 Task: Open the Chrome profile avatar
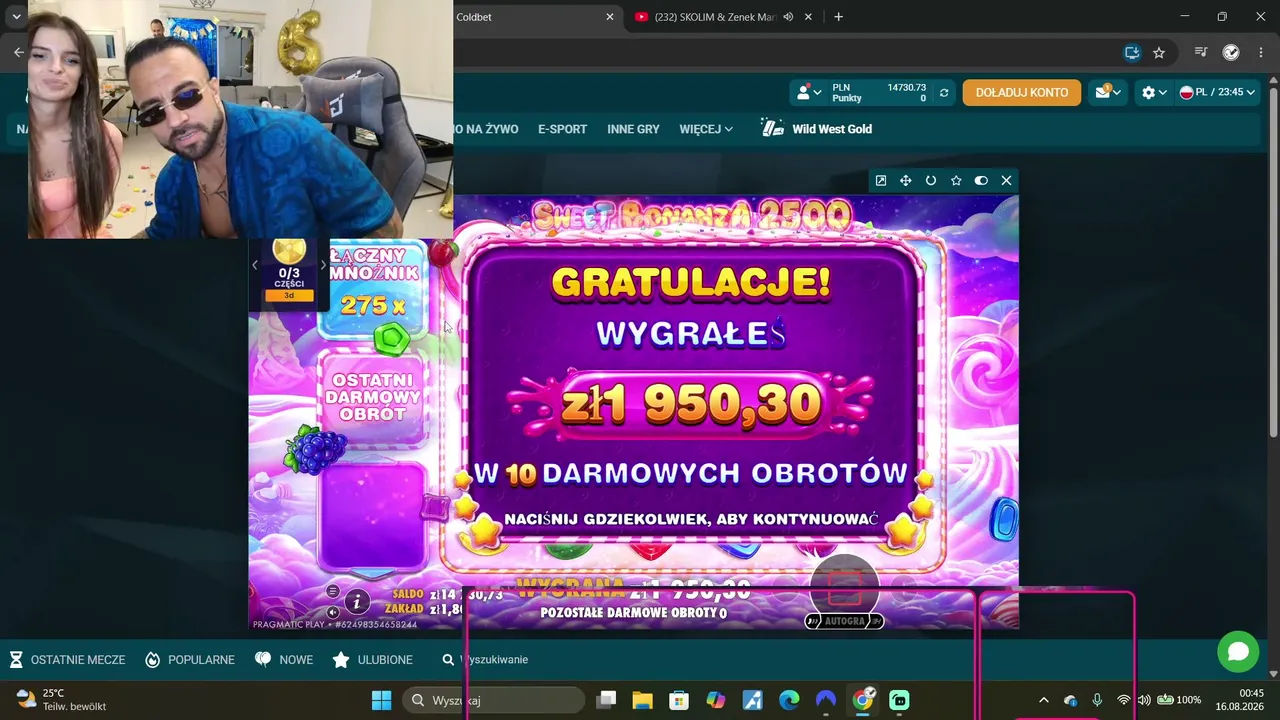(x=1231, y=53)
